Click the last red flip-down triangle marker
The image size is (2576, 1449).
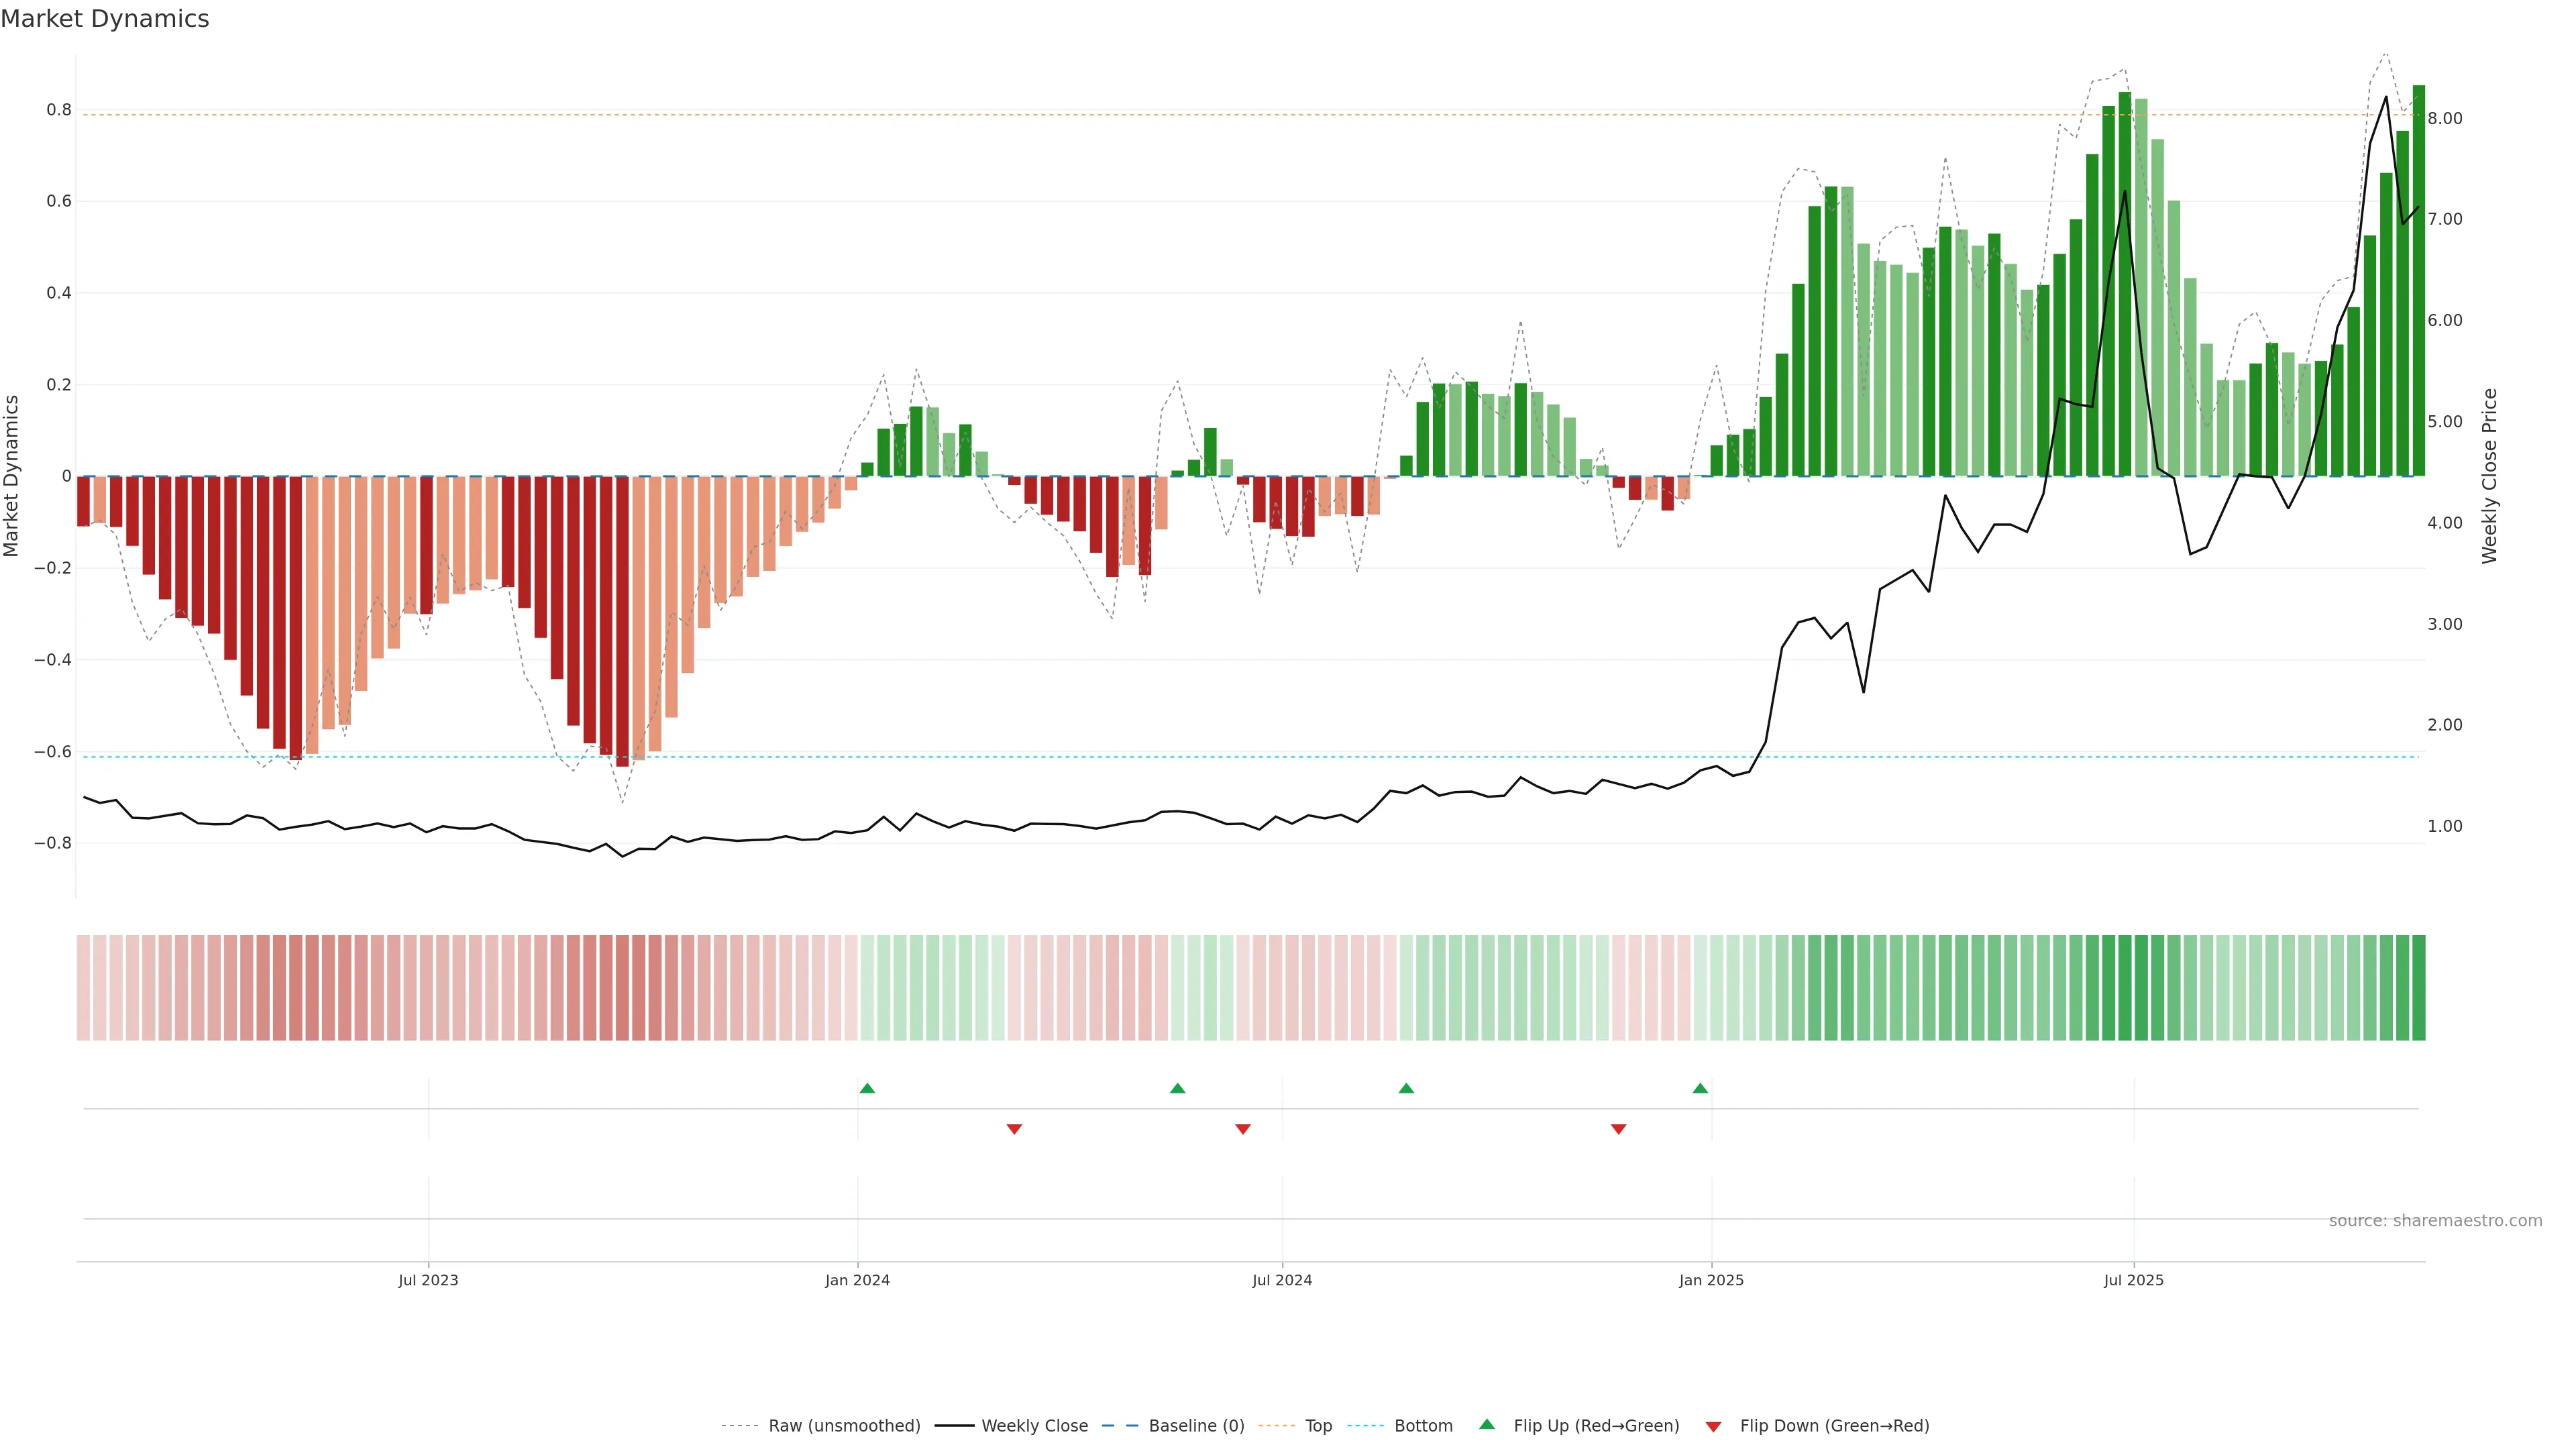coord(1618,1129)
